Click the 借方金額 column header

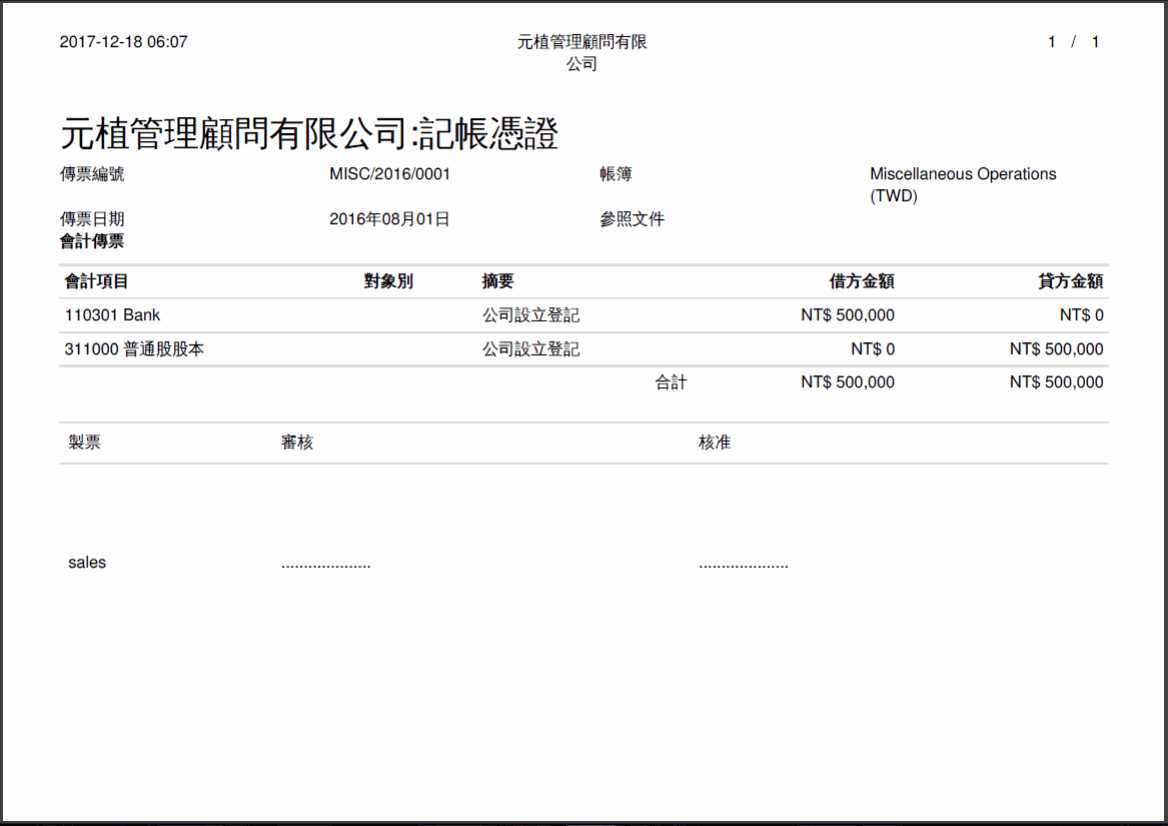point(862,281)
